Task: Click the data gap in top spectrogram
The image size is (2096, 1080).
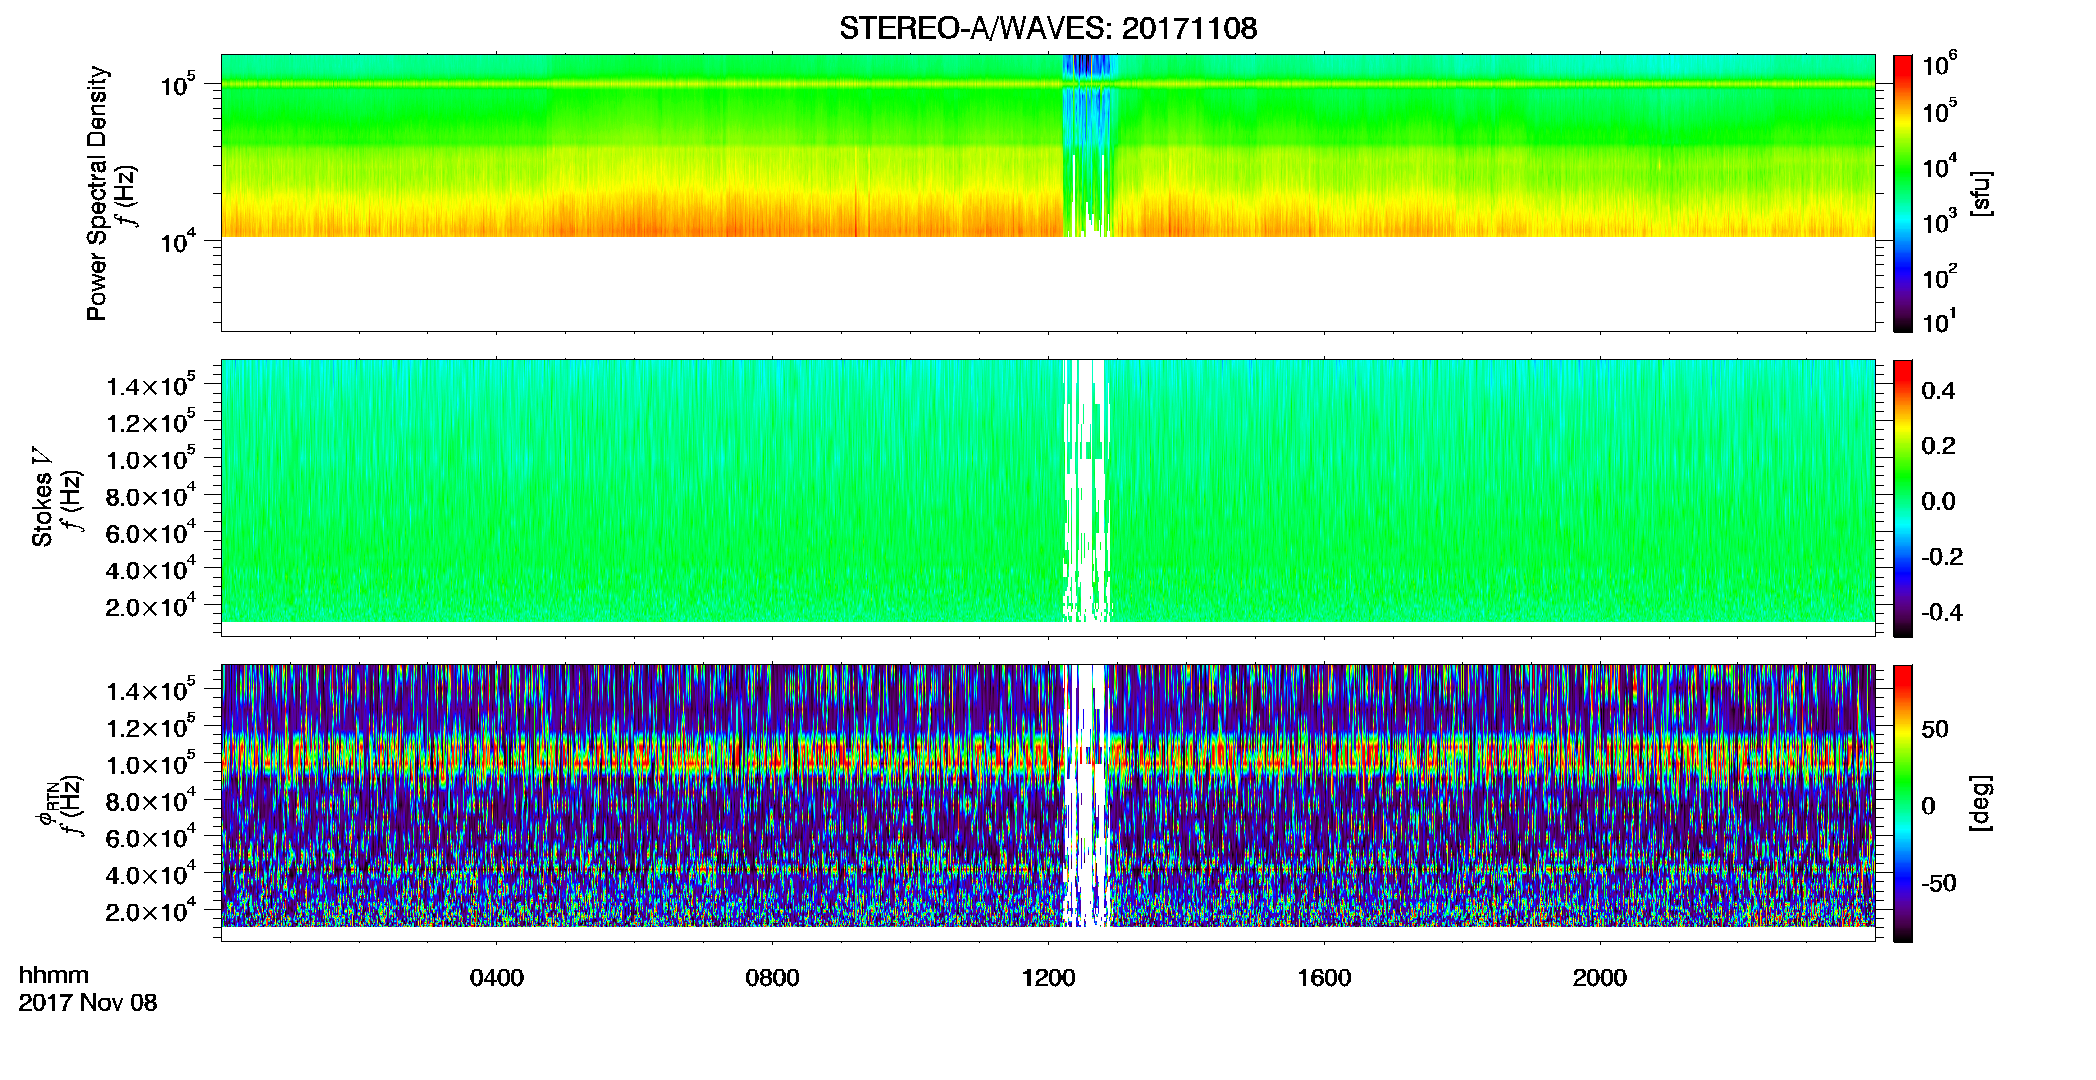Action: pyautogui.click(x=1088, y=146)
